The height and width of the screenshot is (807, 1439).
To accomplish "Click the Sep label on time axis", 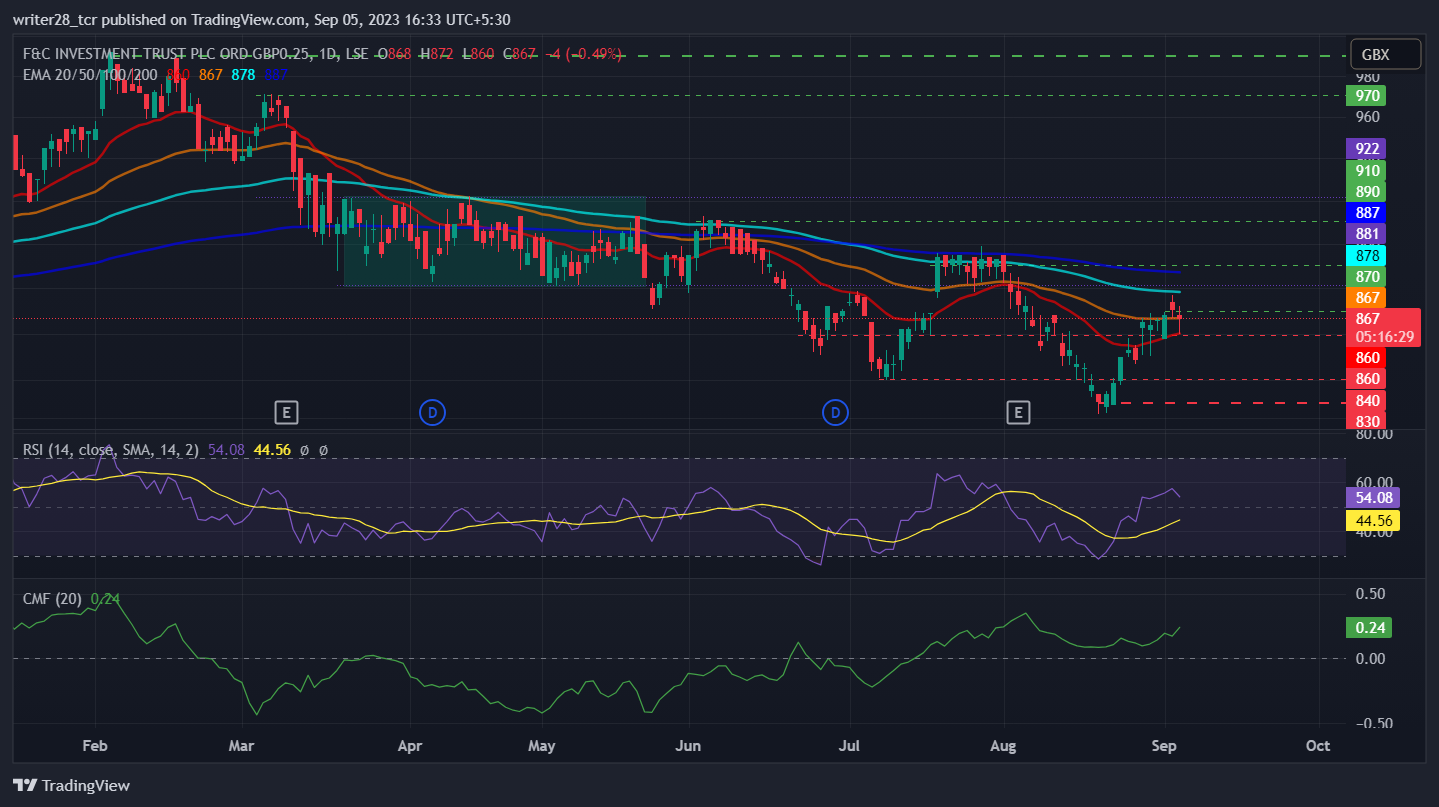I will 1164,746.
